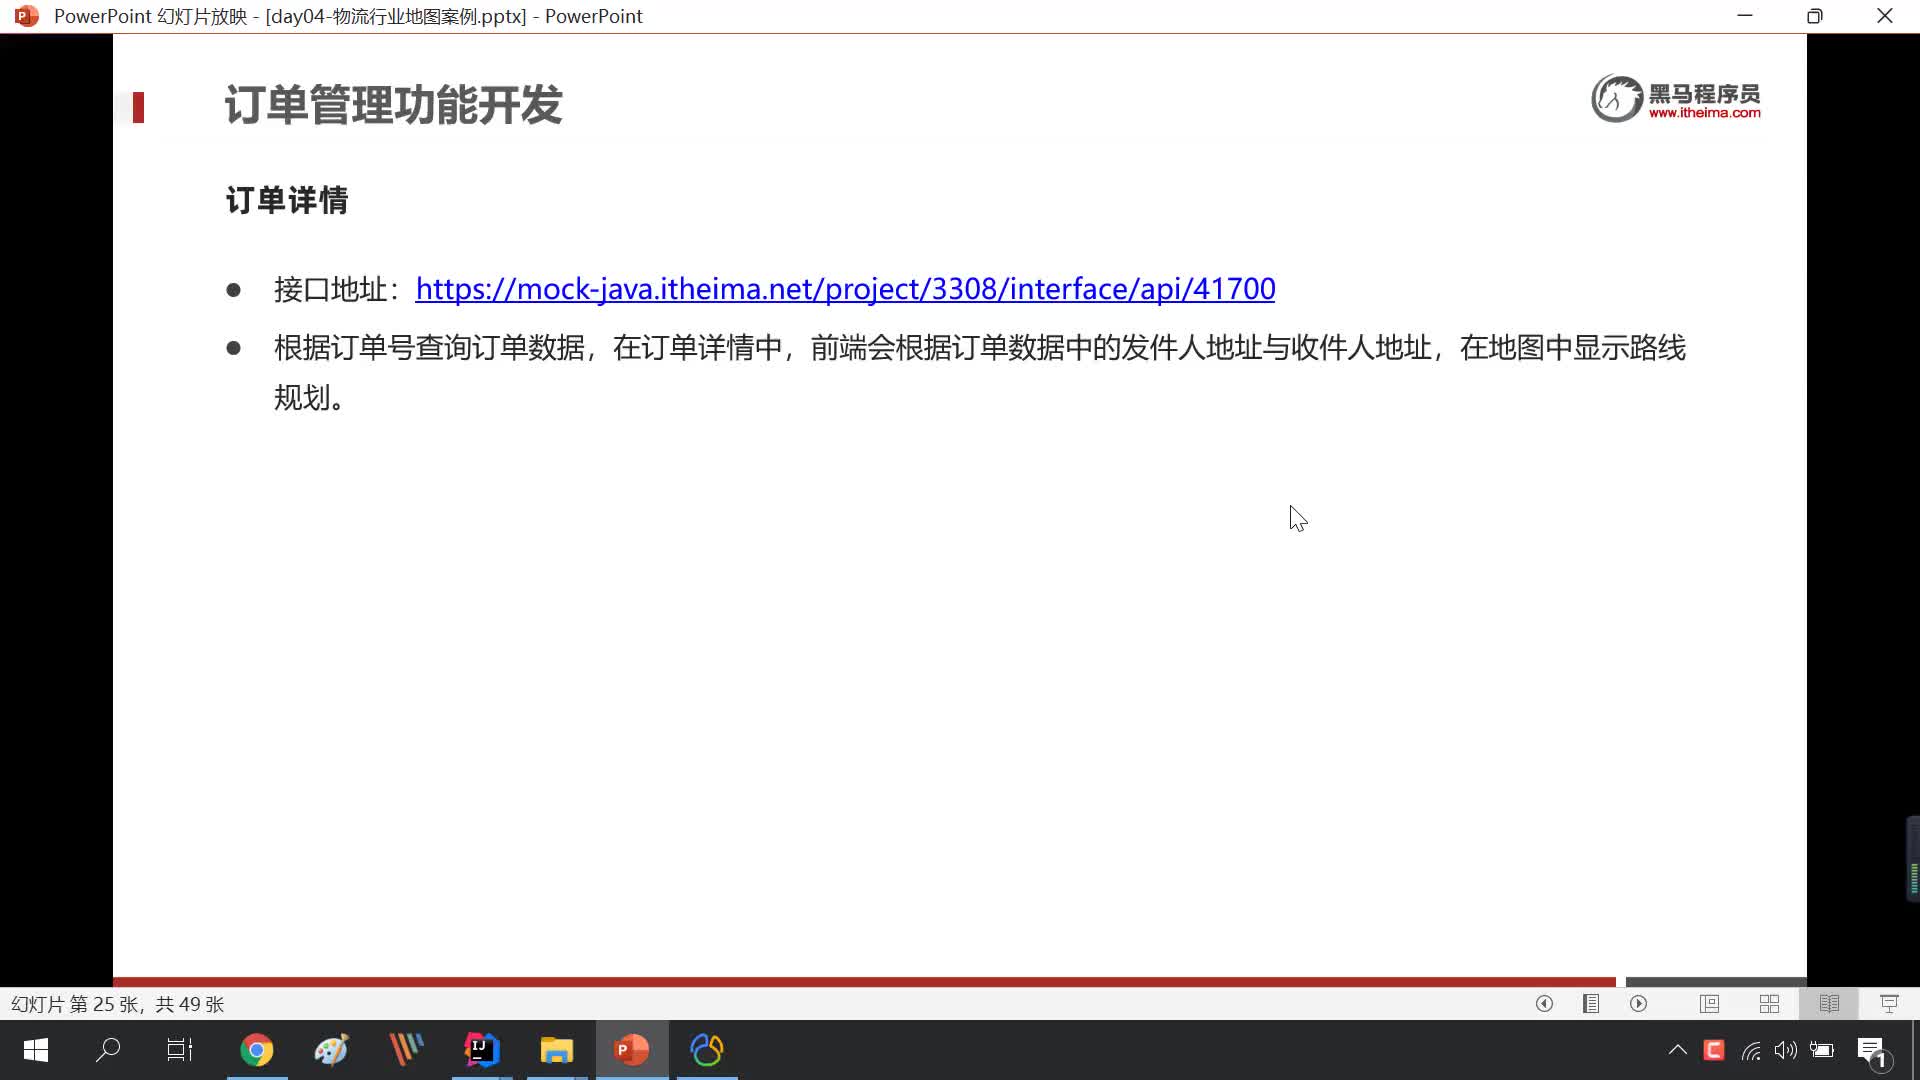Open Wi-Fi network settings in tray
Screen dimensions: 1920x1080
pos(1750,1050)
